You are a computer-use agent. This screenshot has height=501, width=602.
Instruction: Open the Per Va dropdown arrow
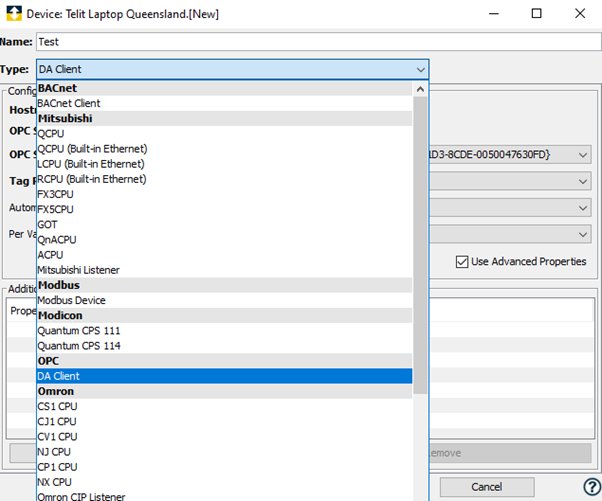[x=583, y=234]
